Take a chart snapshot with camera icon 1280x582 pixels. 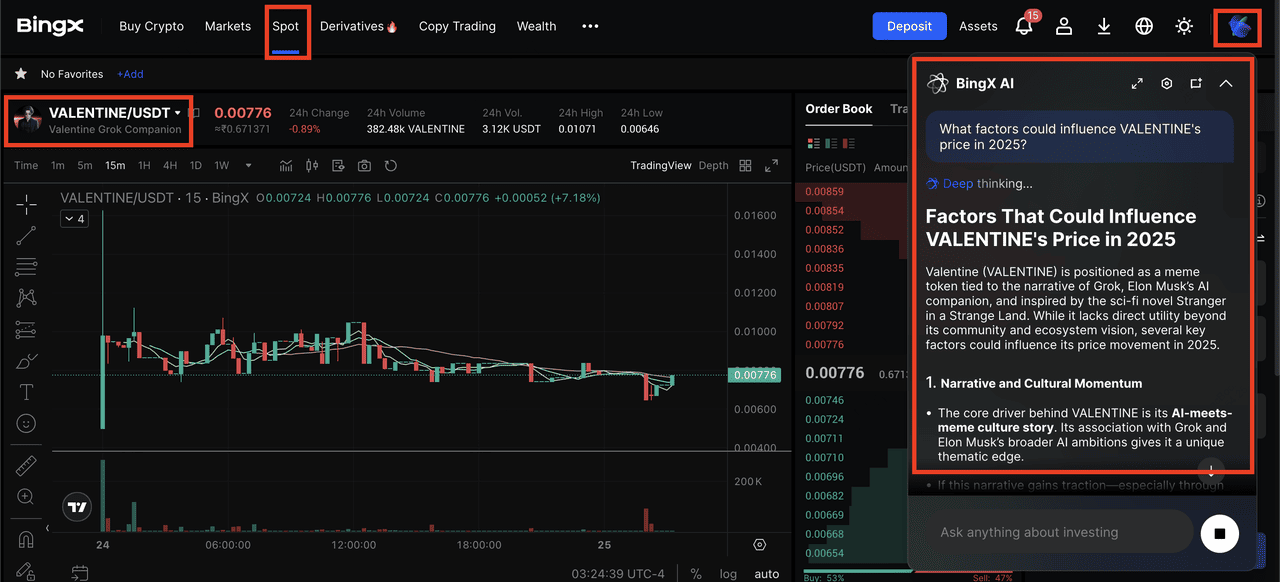tap(365, 166)
